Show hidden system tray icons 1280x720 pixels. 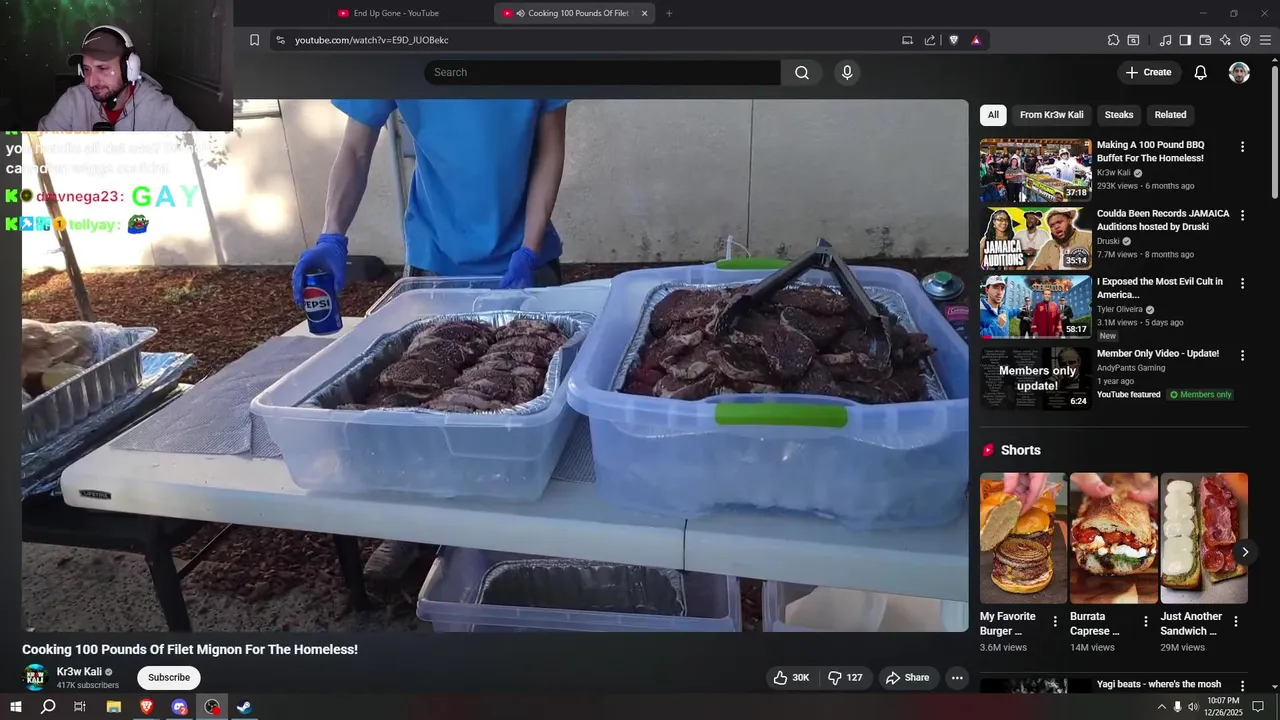coord(1161,707)
